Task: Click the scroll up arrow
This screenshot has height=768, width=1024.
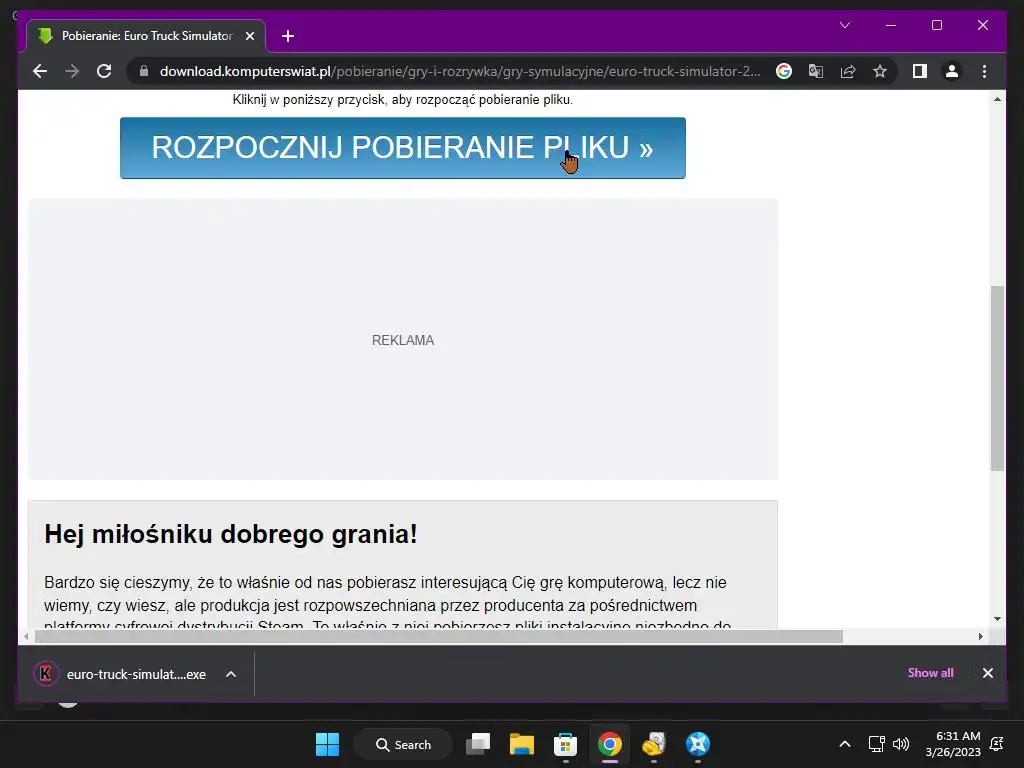Action: tap(997, 99)
